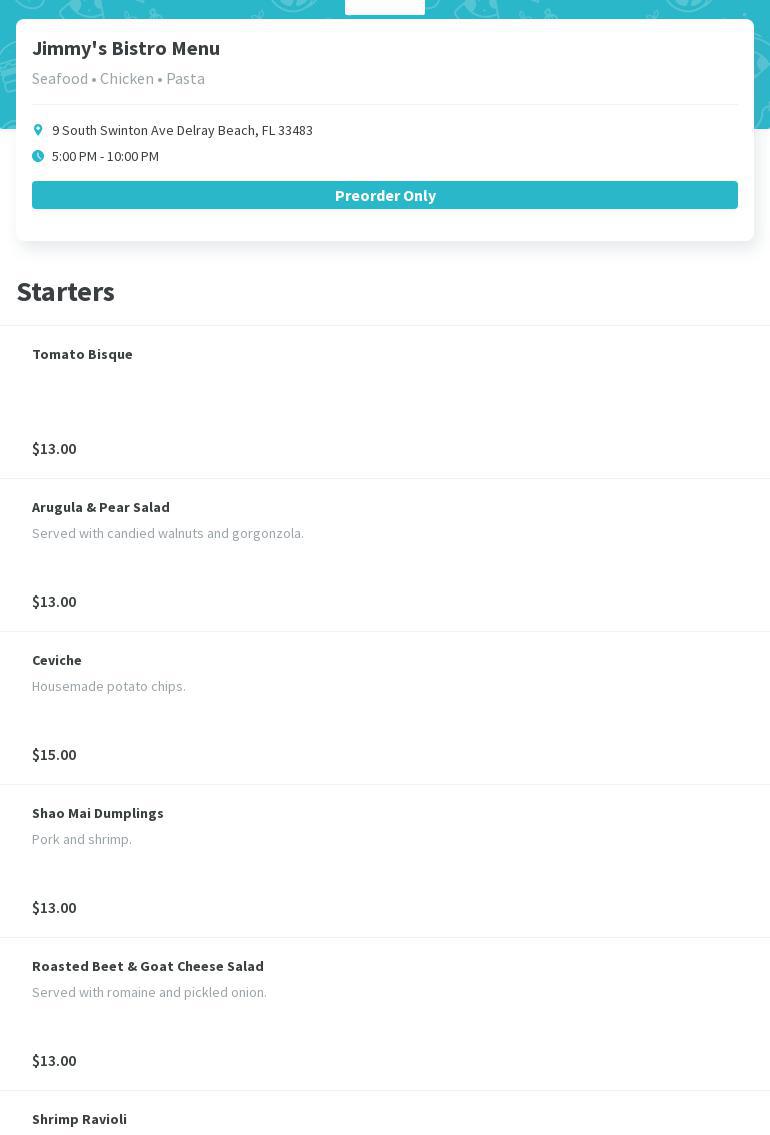
Task: Click the clock hours icon
Action: pyautogui.click(x=38, y=156)
